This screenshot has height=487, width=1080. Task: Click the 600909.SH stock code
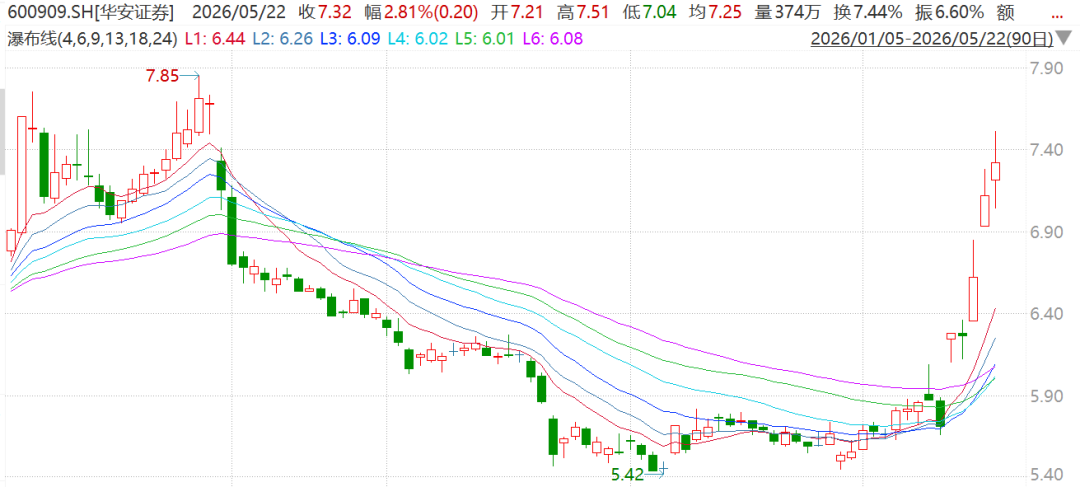(x=48, y=12)
